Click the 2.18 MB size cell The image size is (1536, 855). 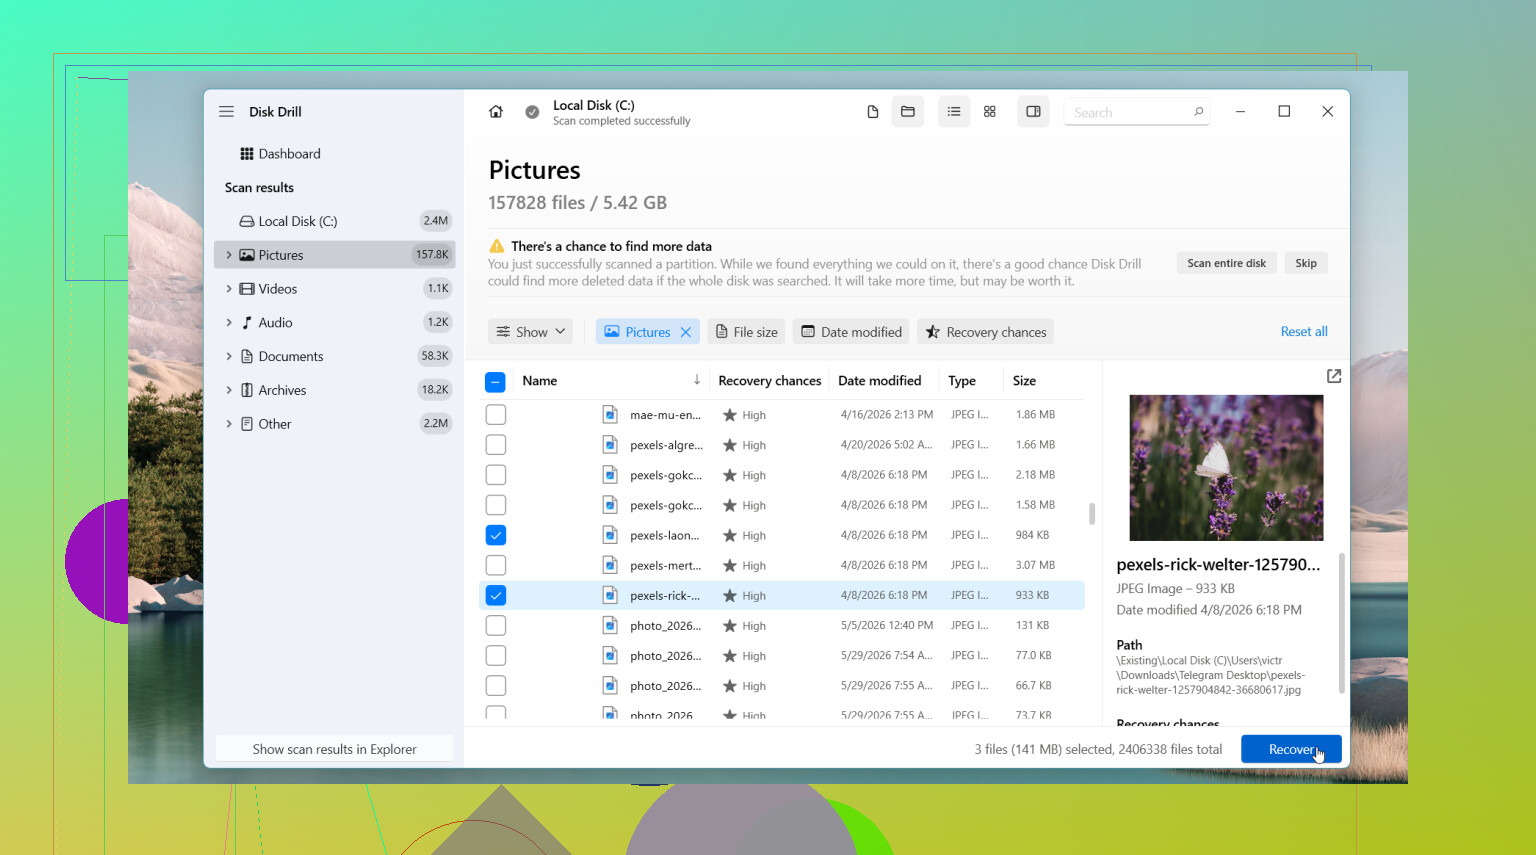(1035, 475)
